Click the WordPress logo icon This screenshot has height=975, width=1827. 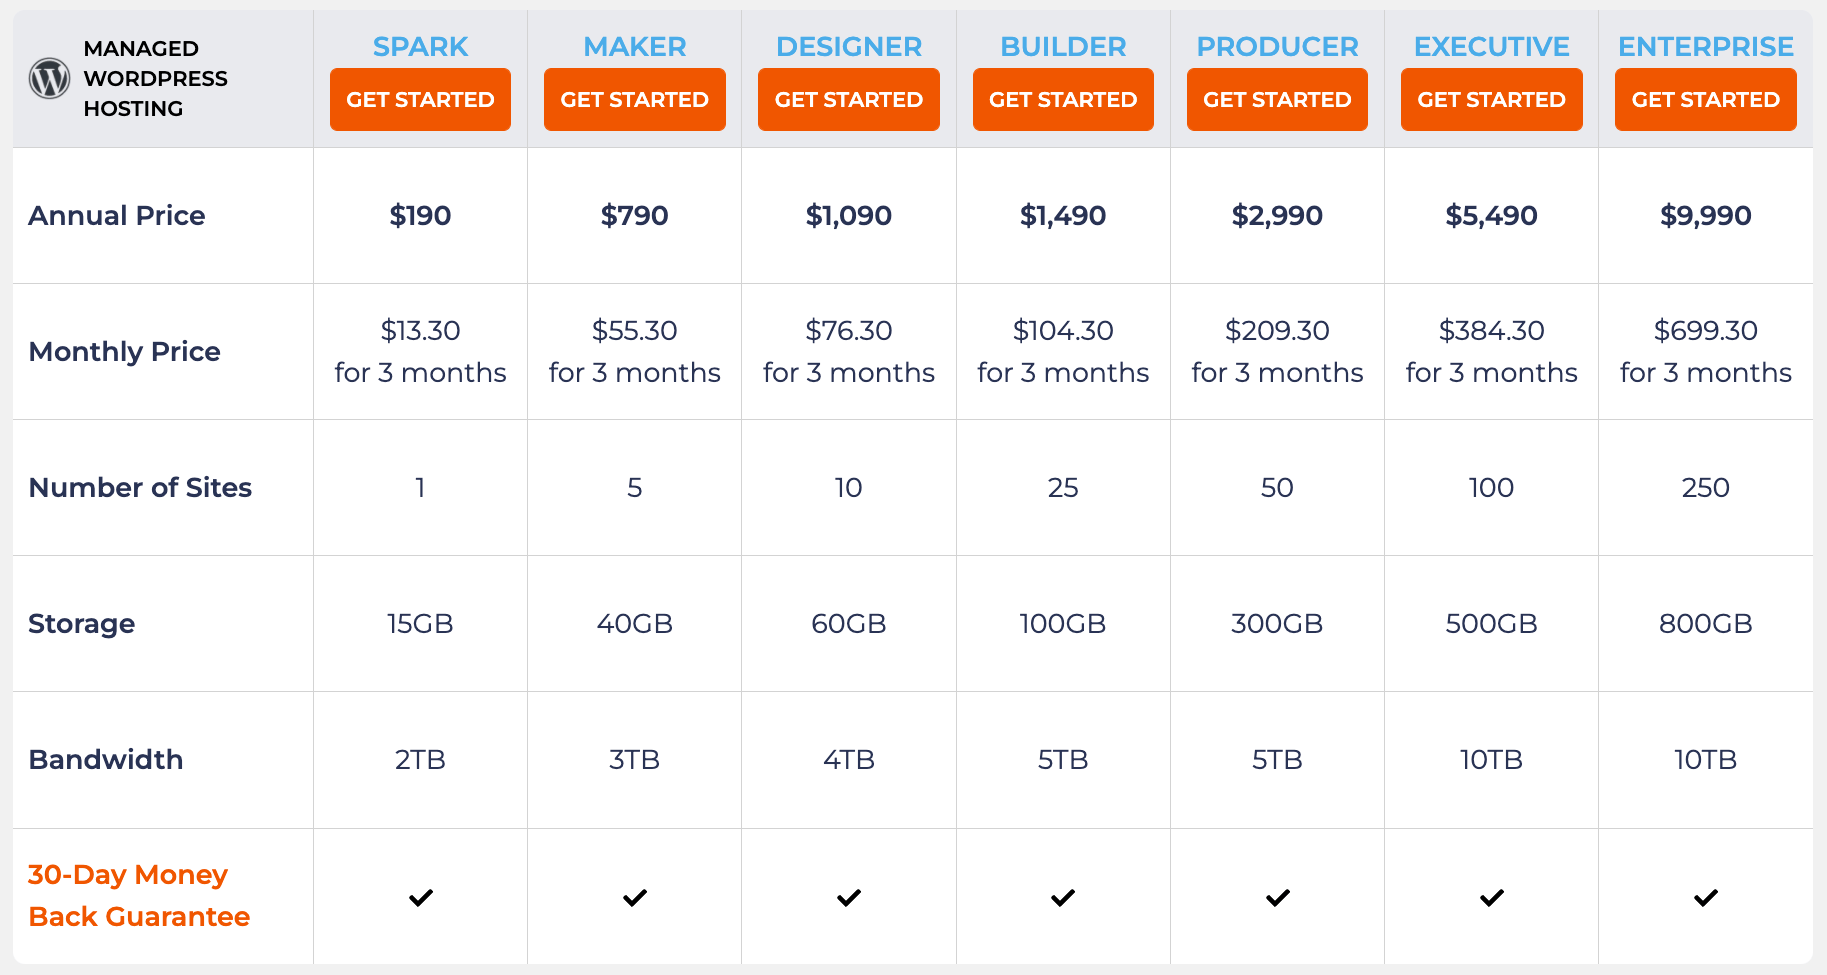click(x=49, y=78)
